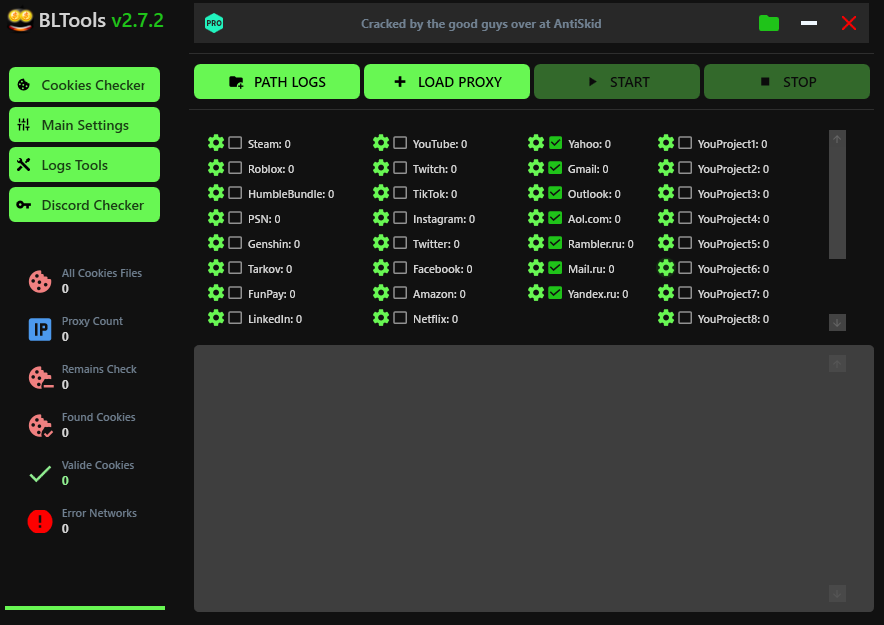Open the Mail.ru settings gear
Image resolution: width=884 pixels, height=625 pixels.
536,268
